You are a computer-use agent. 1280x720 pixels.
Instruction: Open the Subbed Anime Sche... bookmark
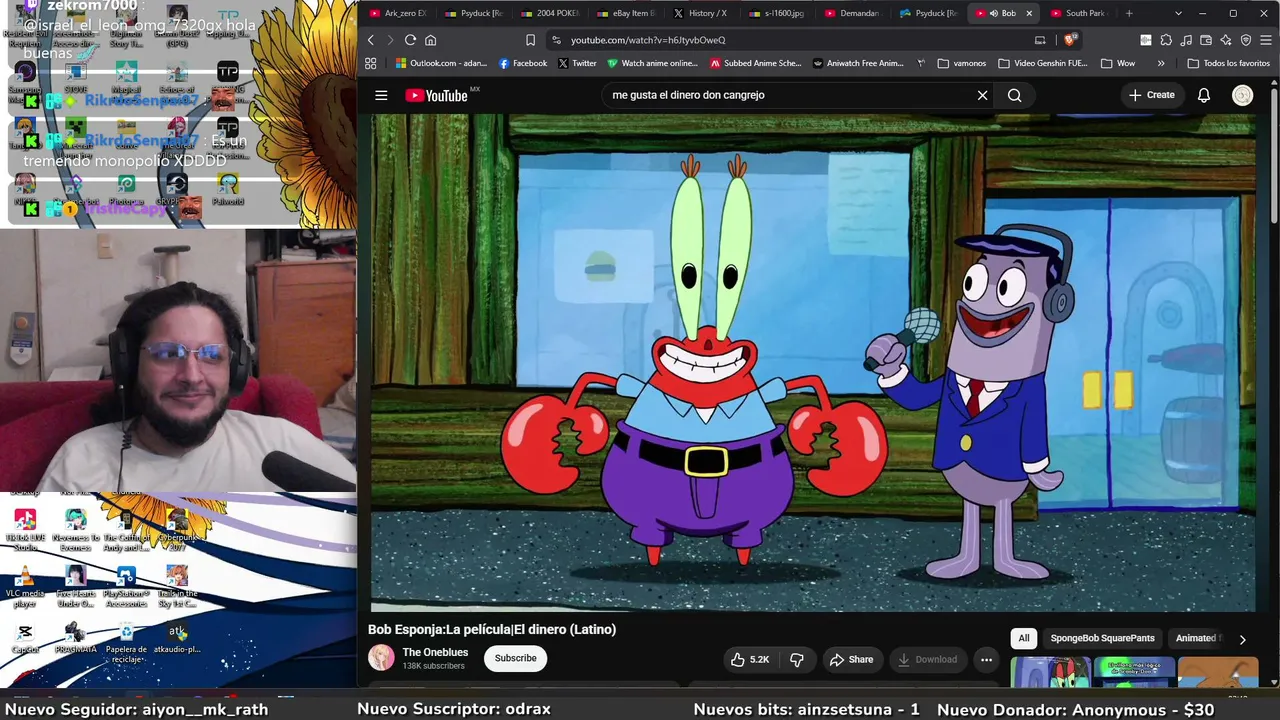[x=756, y=63]
